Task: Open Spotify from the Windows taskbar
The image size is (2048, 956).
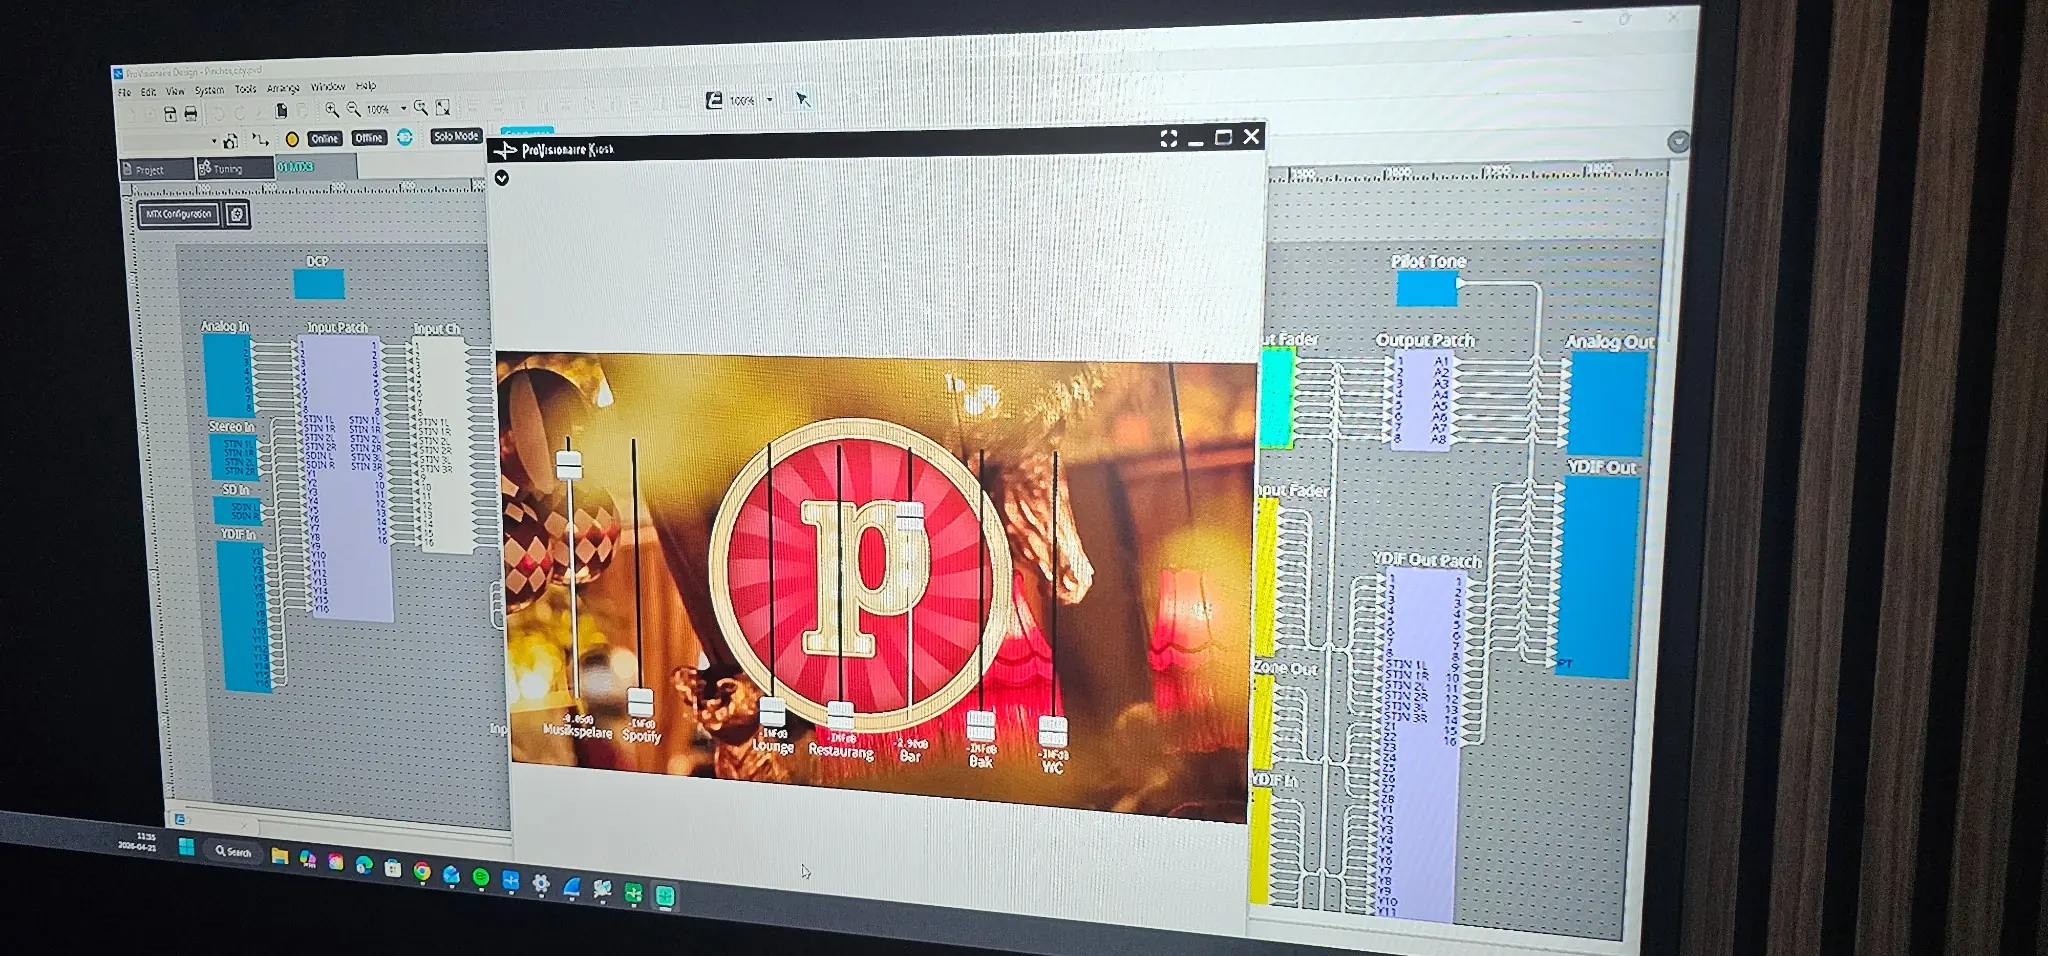Action: (481, 878)
